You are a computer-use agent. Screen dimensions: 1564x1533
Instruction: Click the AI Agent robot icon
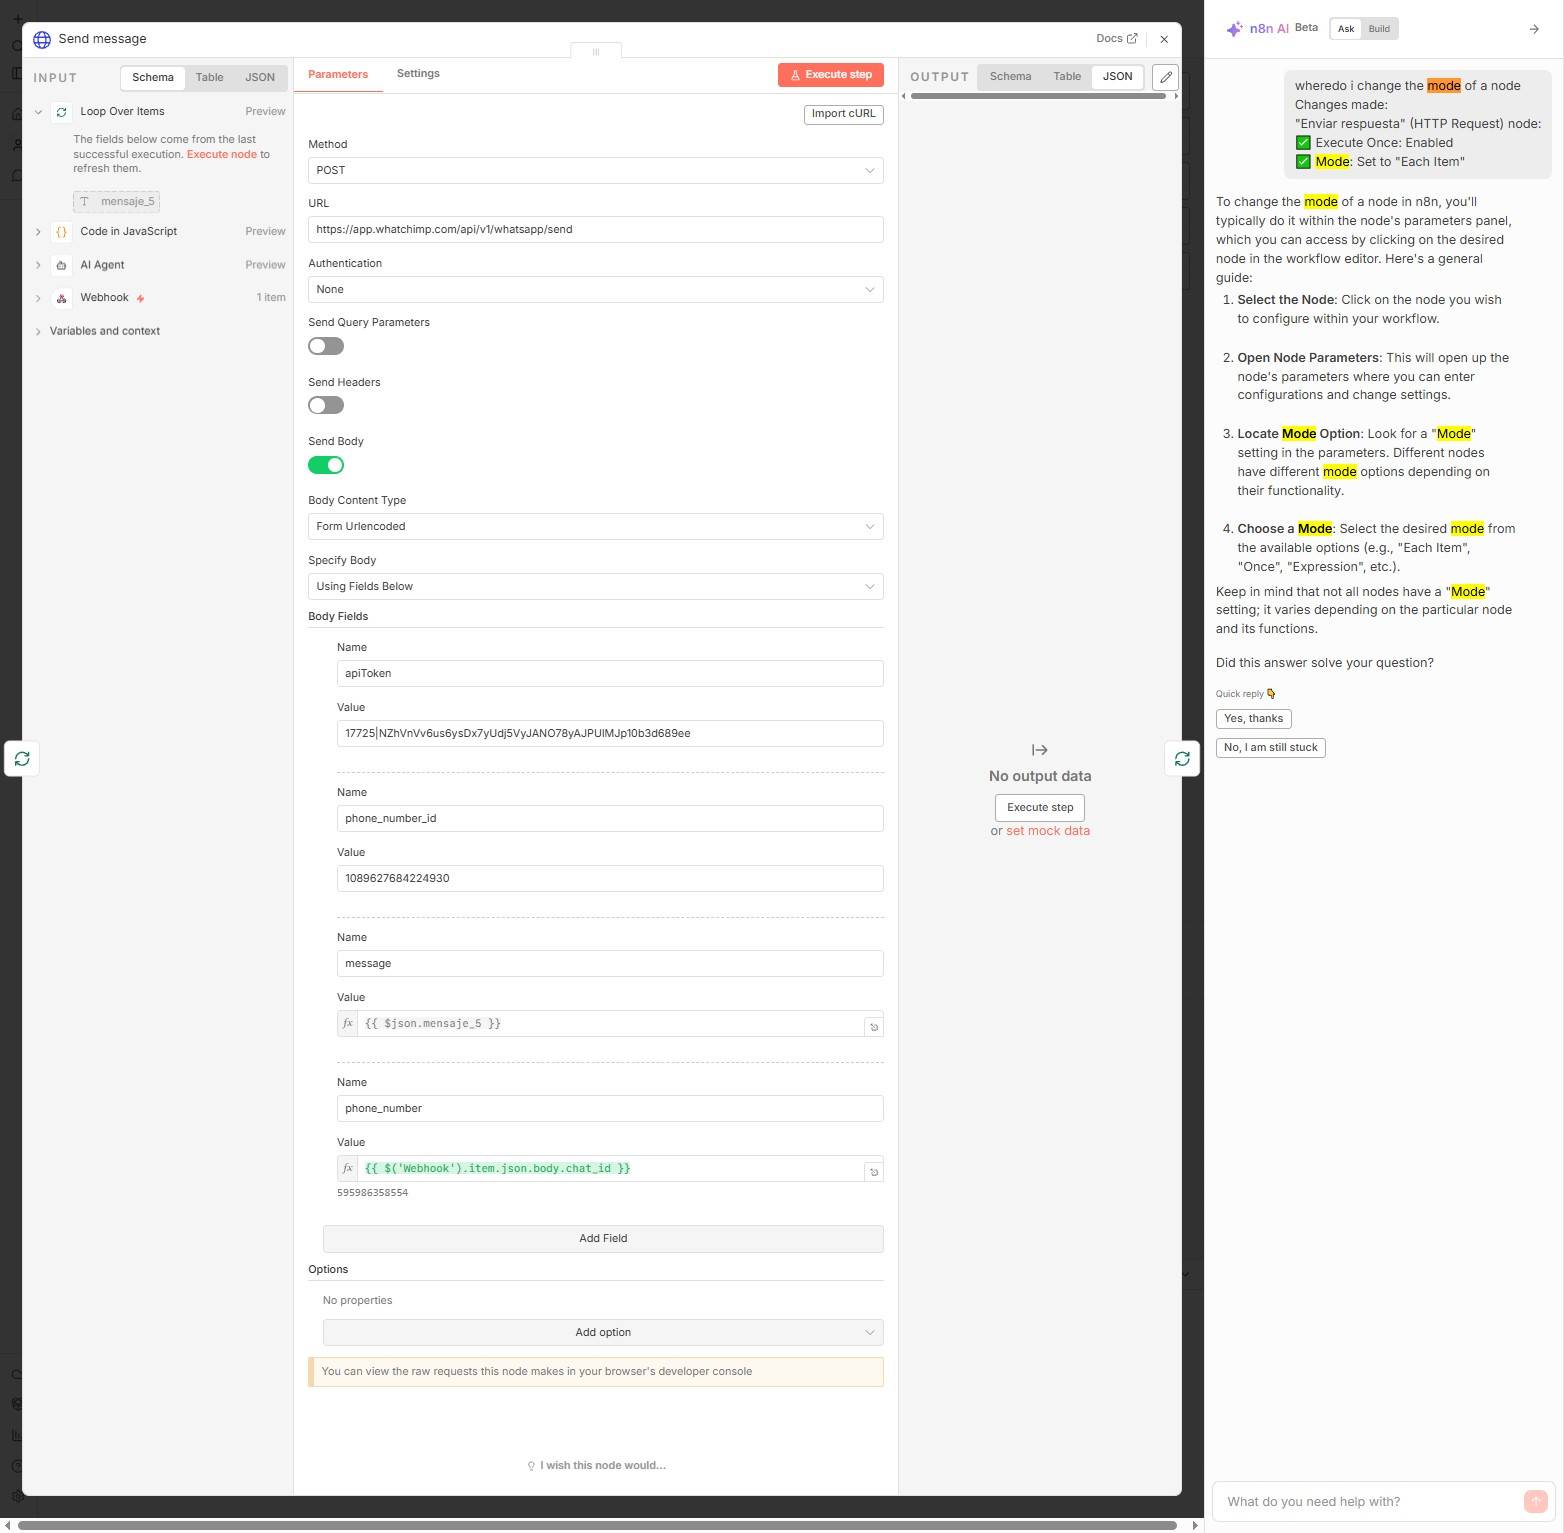tap(62, 265)
